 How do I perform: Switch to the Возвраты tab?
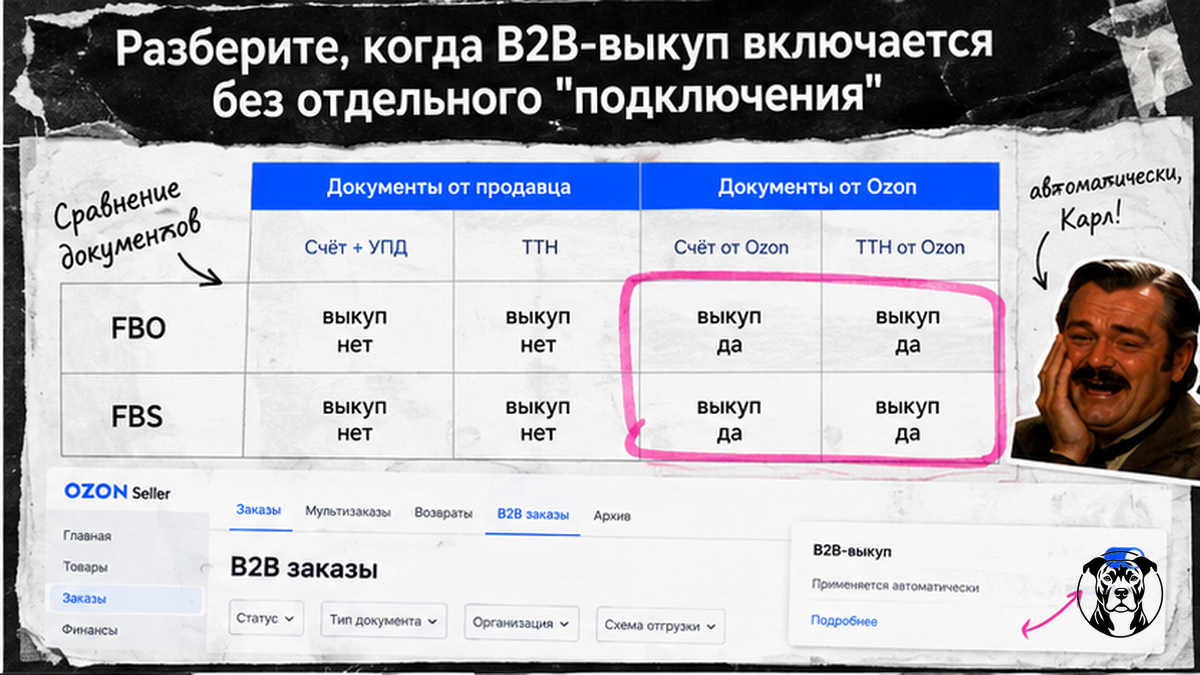443,513
